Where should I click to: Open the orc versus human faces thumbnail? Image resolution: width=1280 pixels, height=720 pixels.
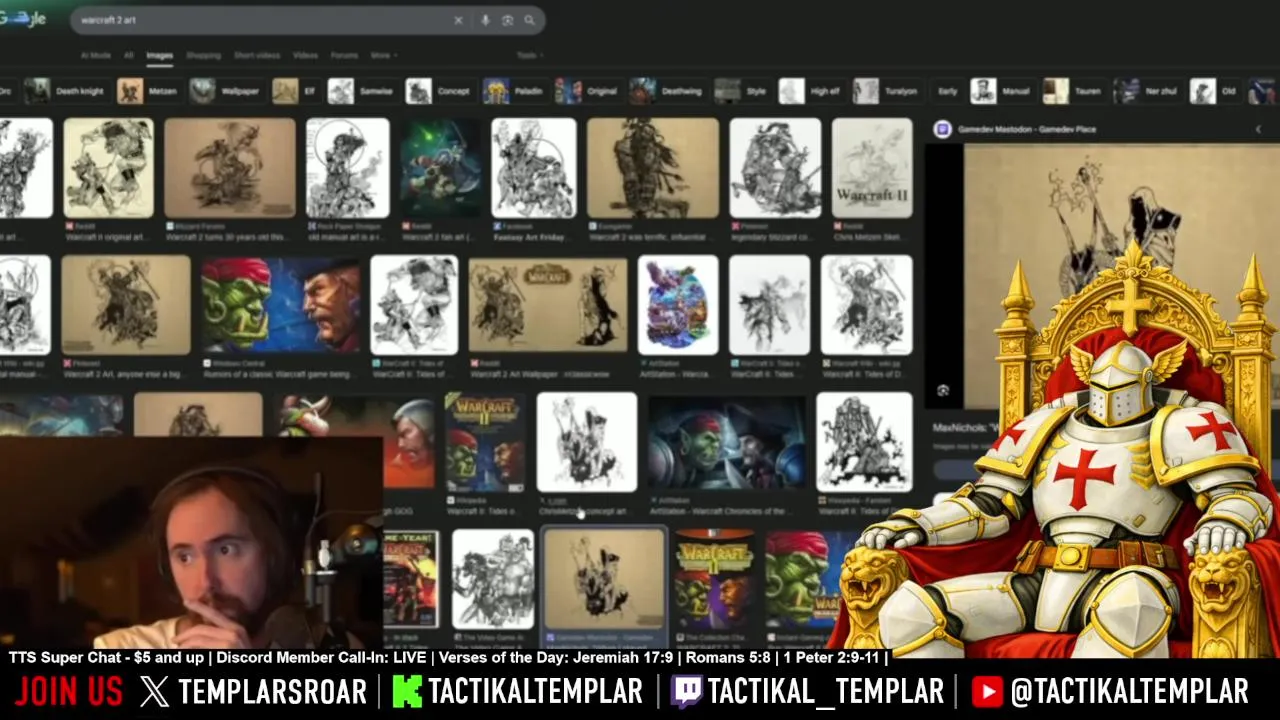pyautogui.click(x=280, y=305)
